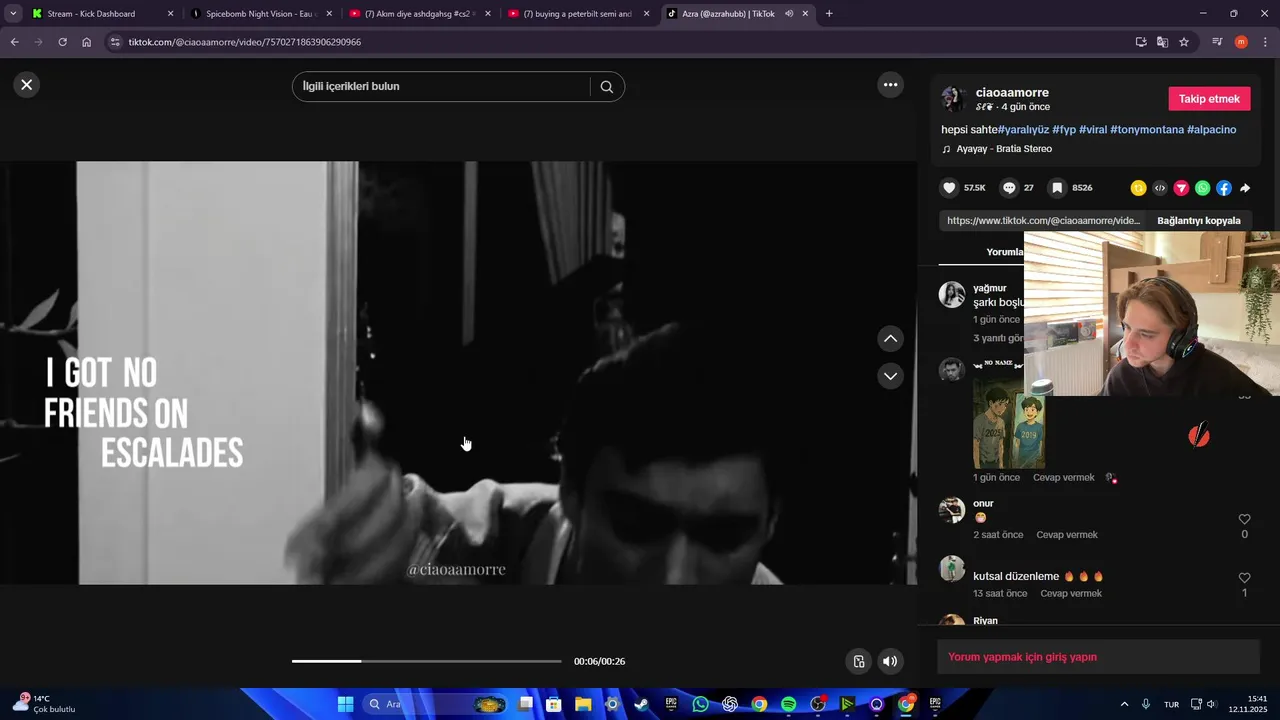Open WhatsApp from the taskbar
This screenshot has height=720, width=1280.
click(700, 704)
